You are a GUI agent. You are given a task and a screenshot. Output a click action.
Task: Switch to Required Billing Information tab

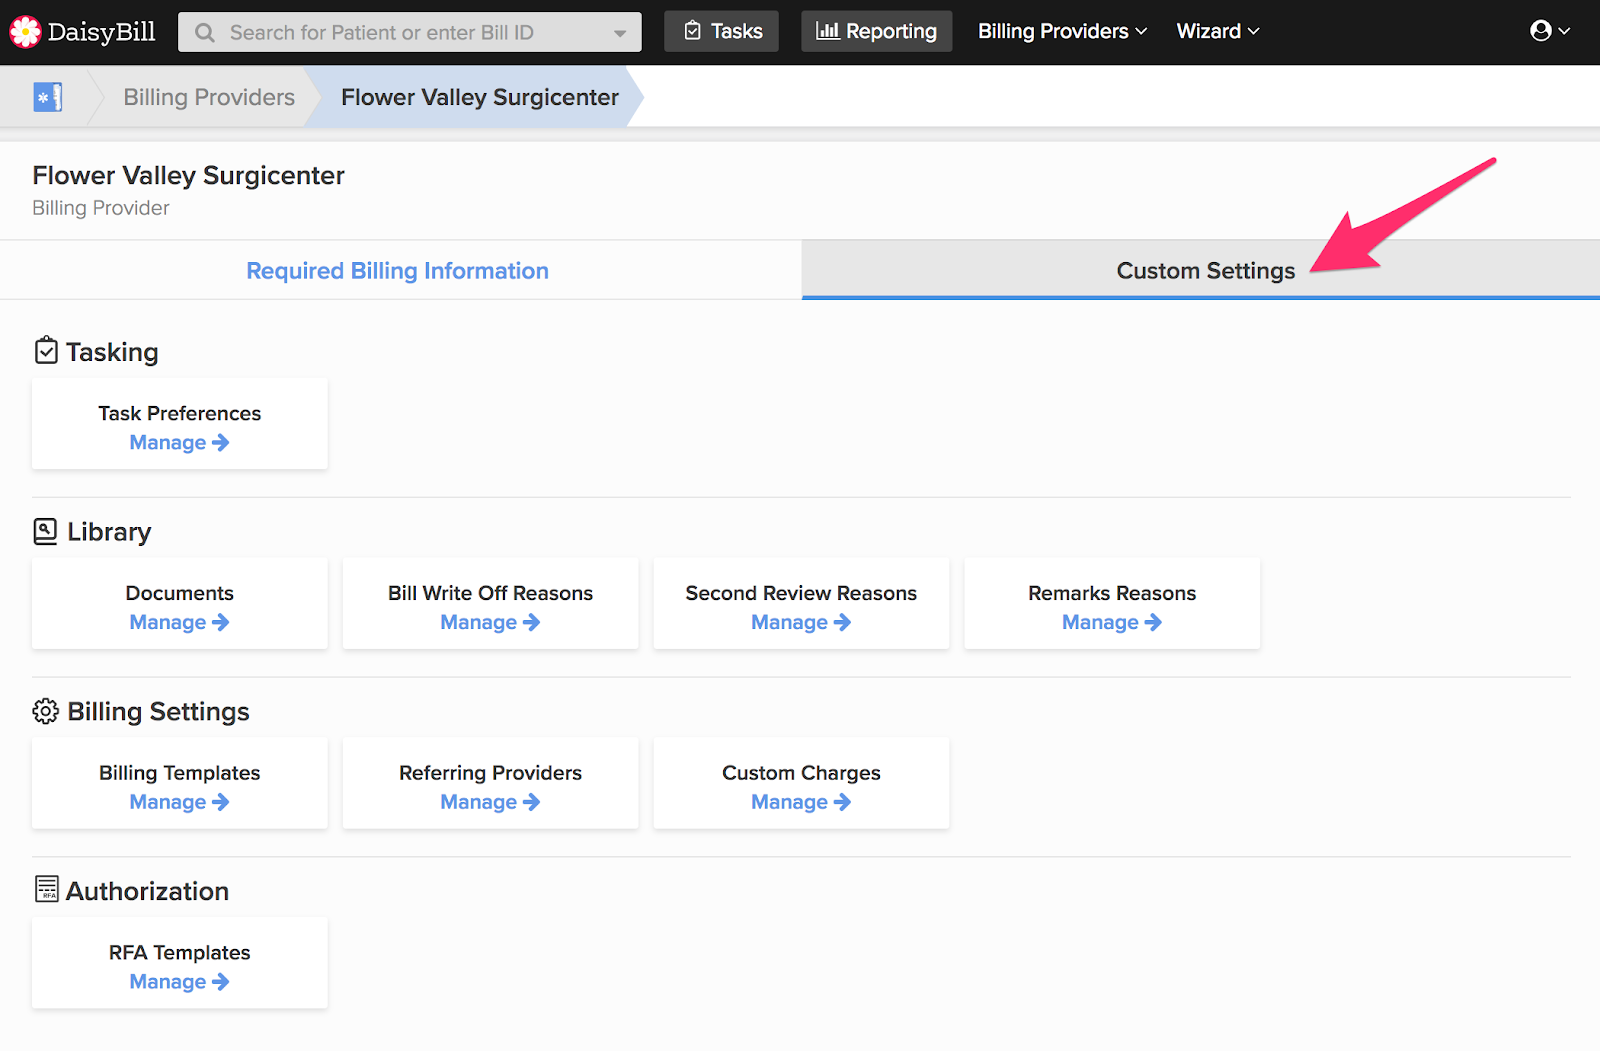[x=398, y=271]
